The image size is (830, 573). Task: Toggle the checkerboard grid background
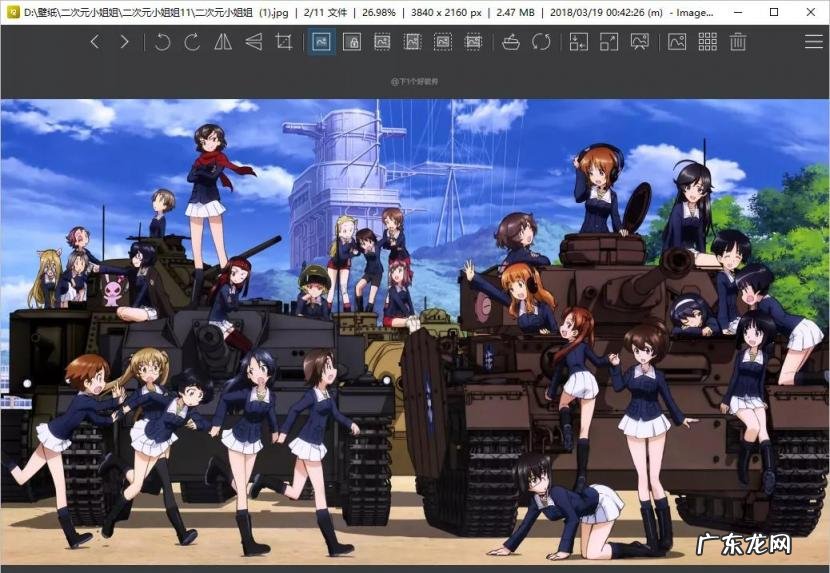[x=707, y=42]
